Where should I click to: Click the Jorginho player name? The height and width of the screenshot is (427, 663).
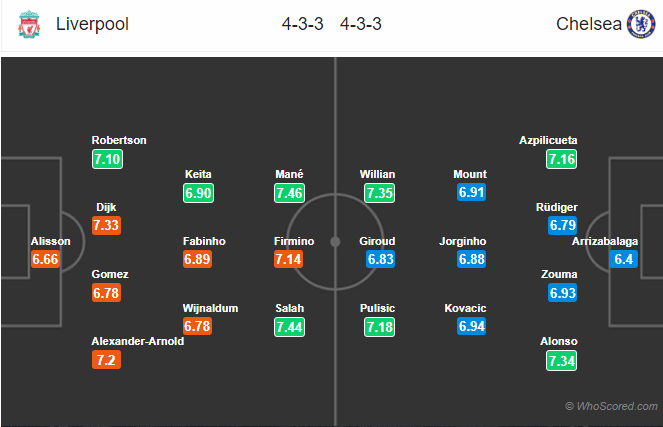coord(463,241)
